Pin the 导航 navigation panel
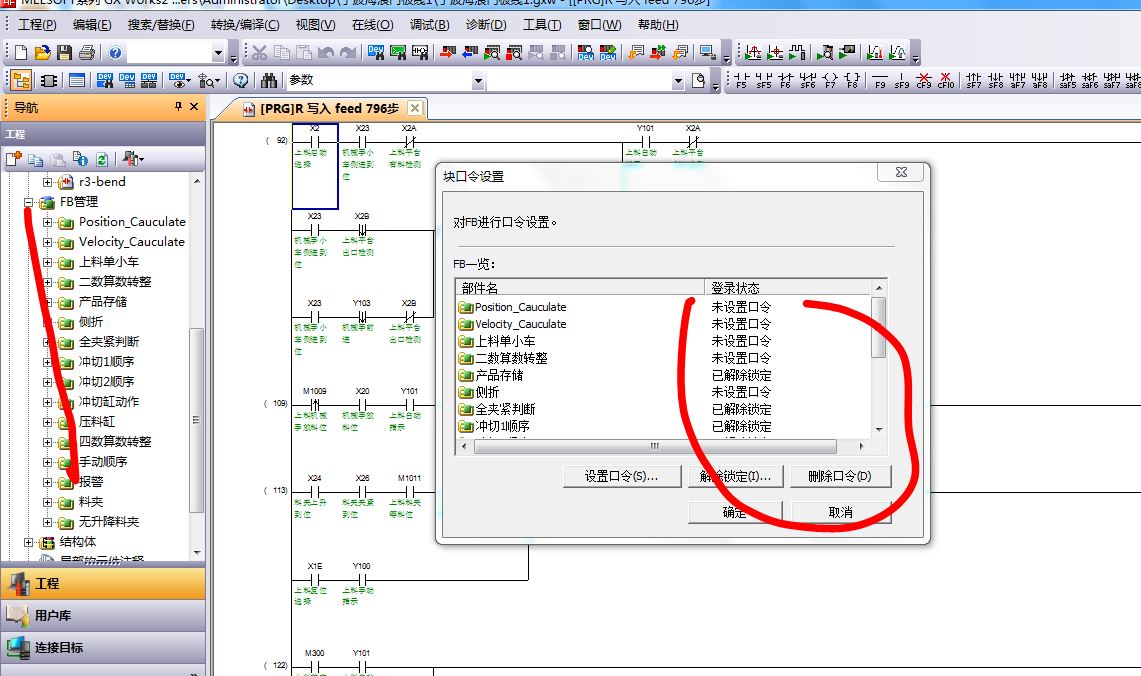1141x676 pixels. [178, 107]
